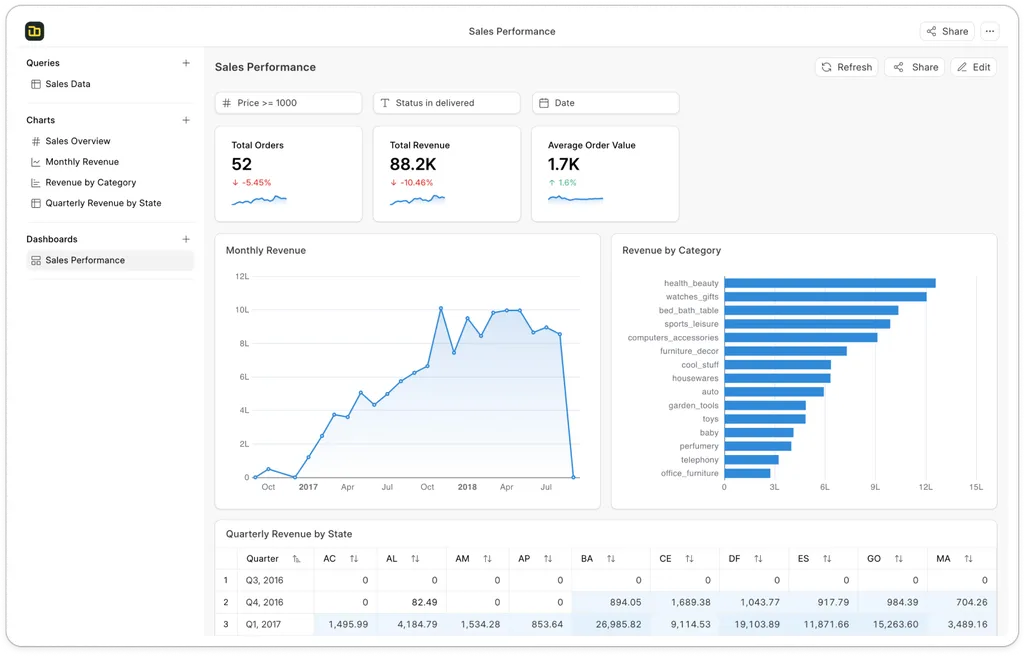Image resolution: width=1024 pixels, height=657 pixels.
Task: Sort the AL column in the table
Action: (415, 559)
